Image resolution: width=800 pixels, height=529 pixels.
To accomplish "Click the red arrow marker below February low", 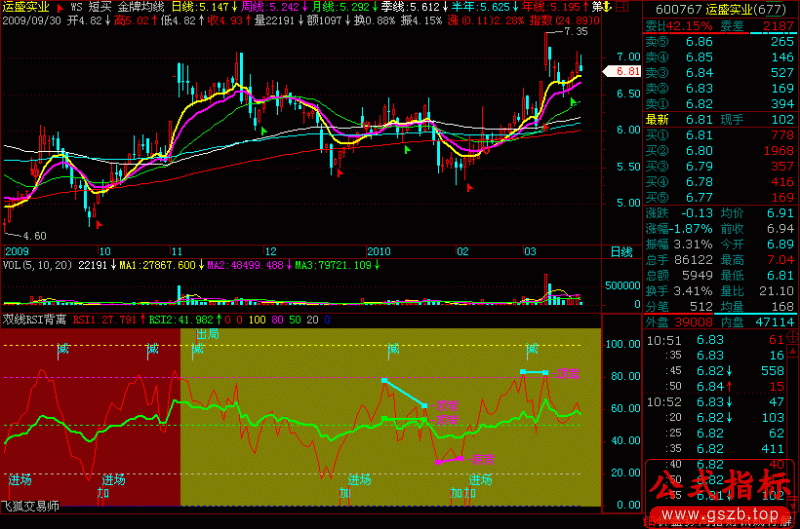I will pos(469,185).
